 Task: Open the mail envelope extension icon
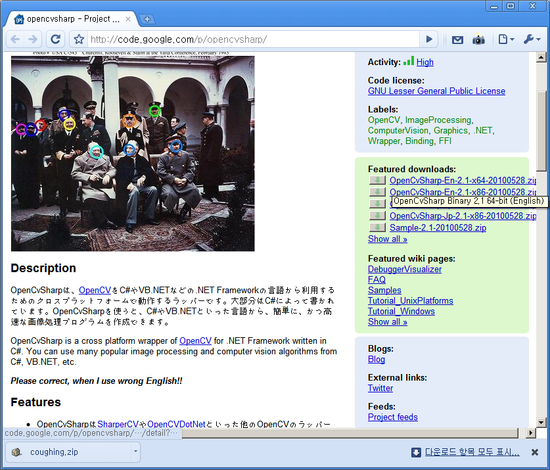457,40
